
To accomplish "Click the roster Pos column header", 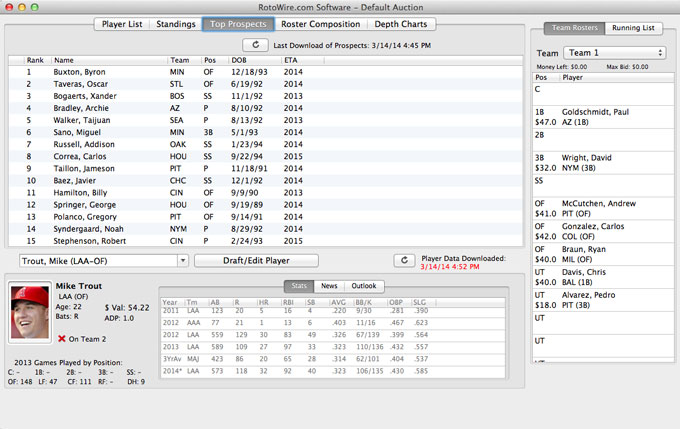I will tap(546, 78).
